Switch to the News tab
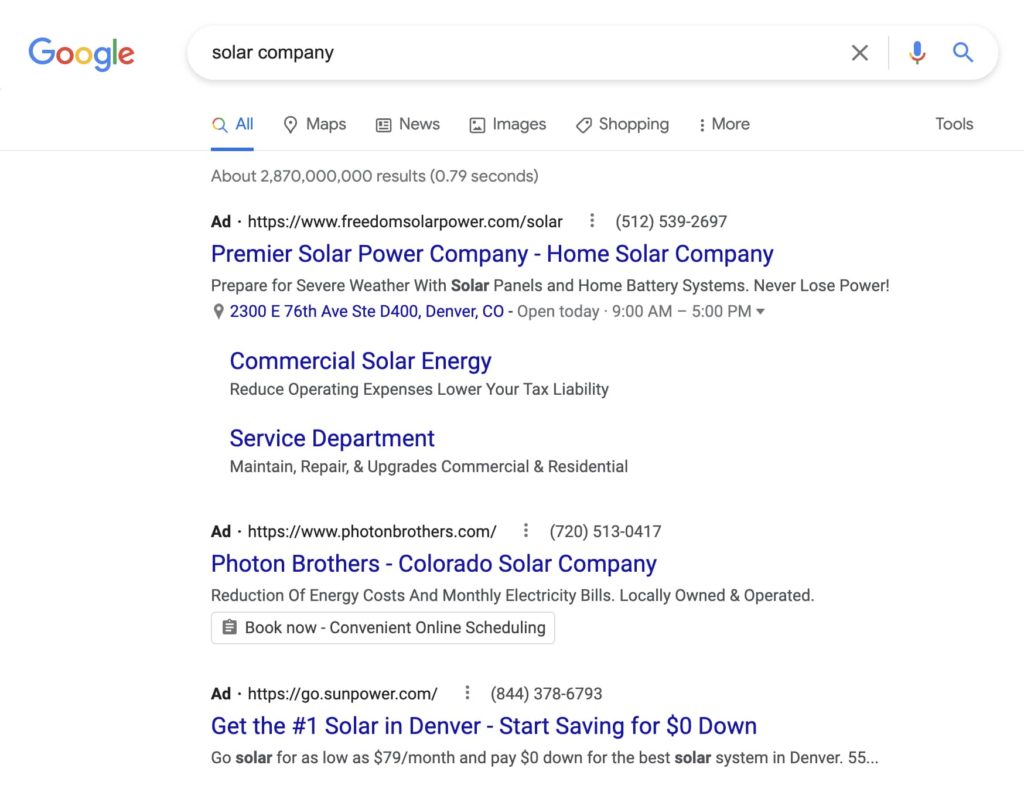Image resolution: width=1024 pixels, height=799 pixels. [x=408, y=124]
